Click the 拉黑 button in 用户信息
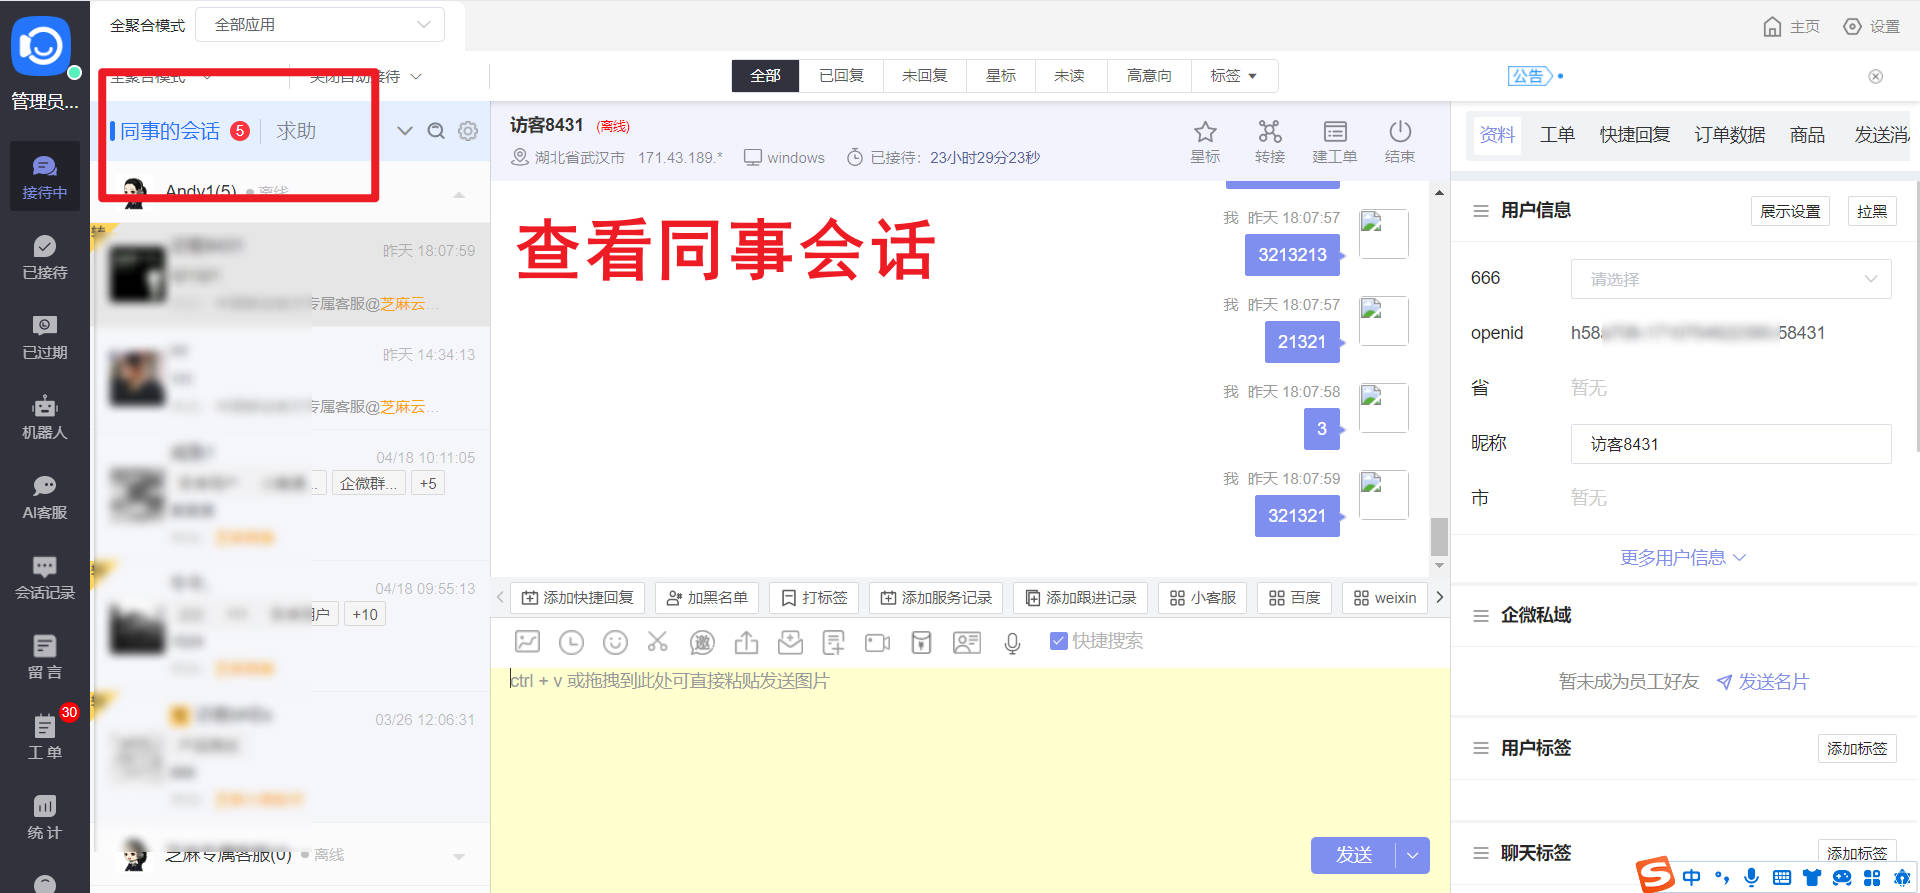The image size is (1920, 893). coord(1871,211)
